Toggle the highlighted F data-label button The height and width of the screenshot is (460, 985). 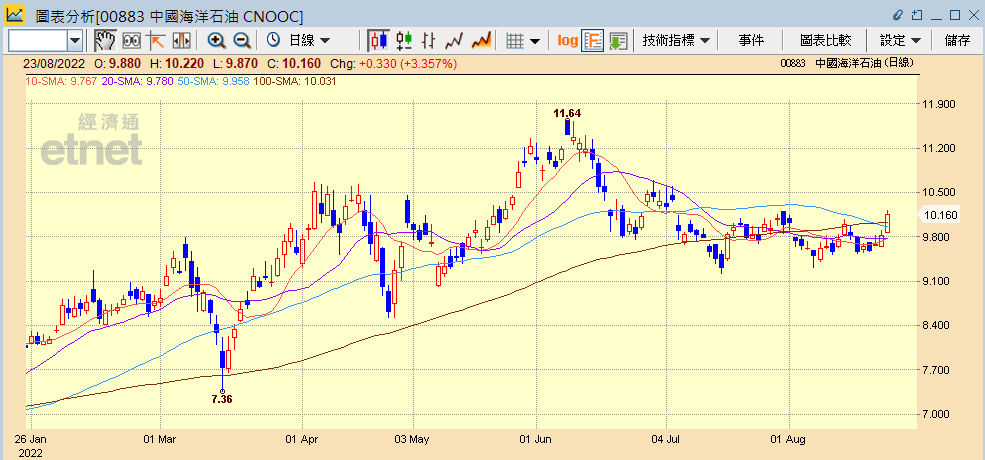[x=592, y=41]
